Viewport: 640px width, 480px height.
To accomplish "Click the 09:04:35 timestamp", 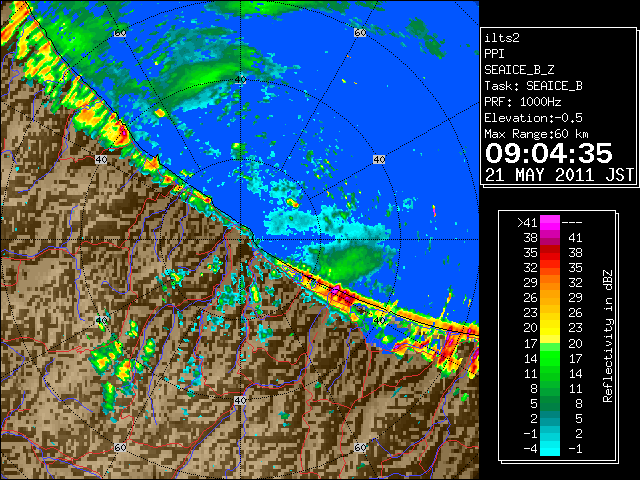I will point(549,153).
